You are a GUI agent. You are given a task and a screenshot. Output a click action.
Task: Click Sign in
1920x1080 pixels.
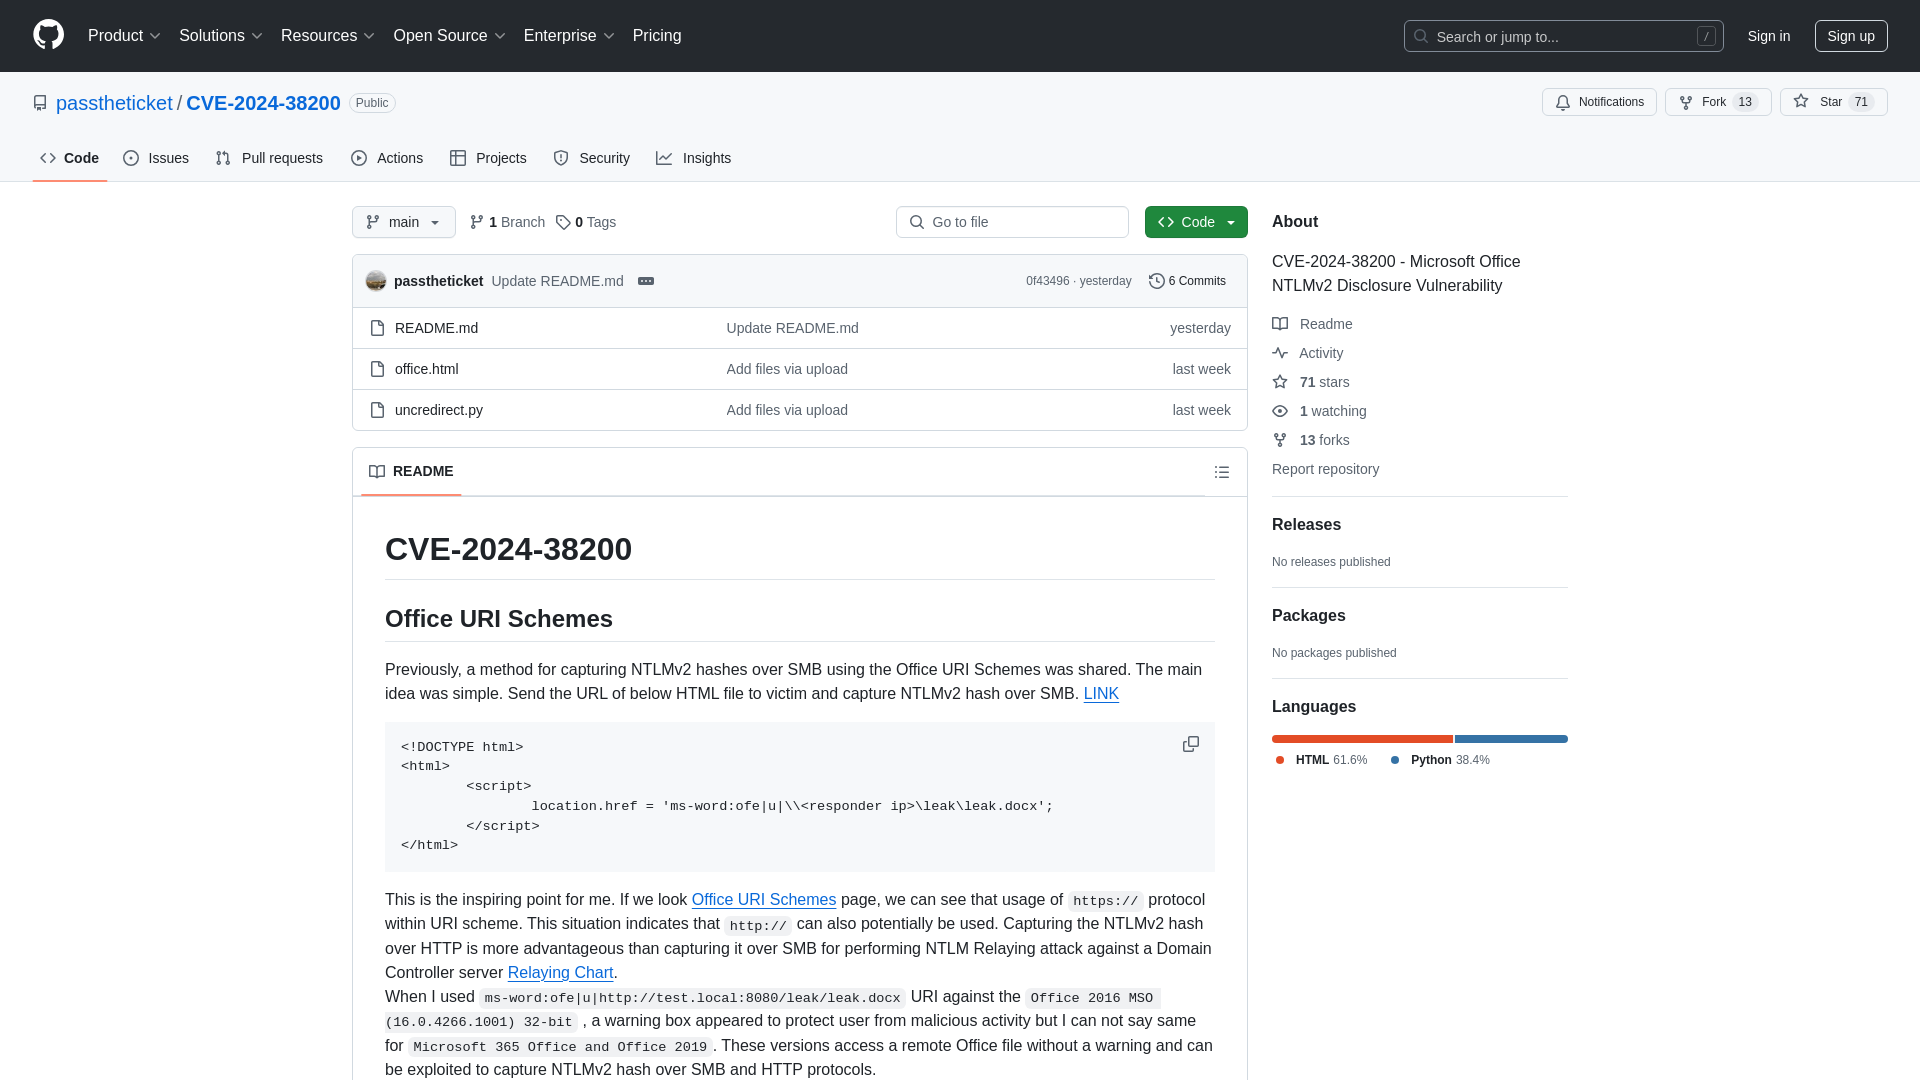pos(1768,36)
